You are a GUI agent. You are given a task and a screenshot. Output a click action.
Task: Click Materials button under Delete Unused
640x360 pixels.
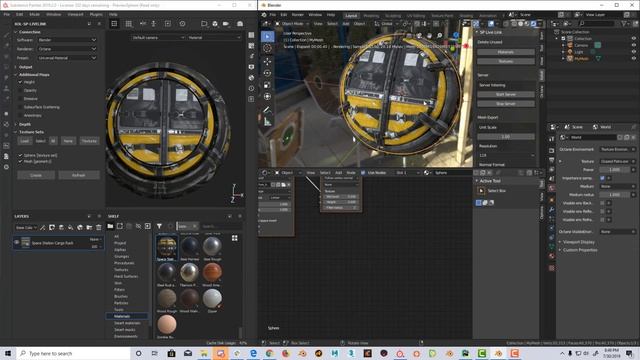tap(506, 52)
